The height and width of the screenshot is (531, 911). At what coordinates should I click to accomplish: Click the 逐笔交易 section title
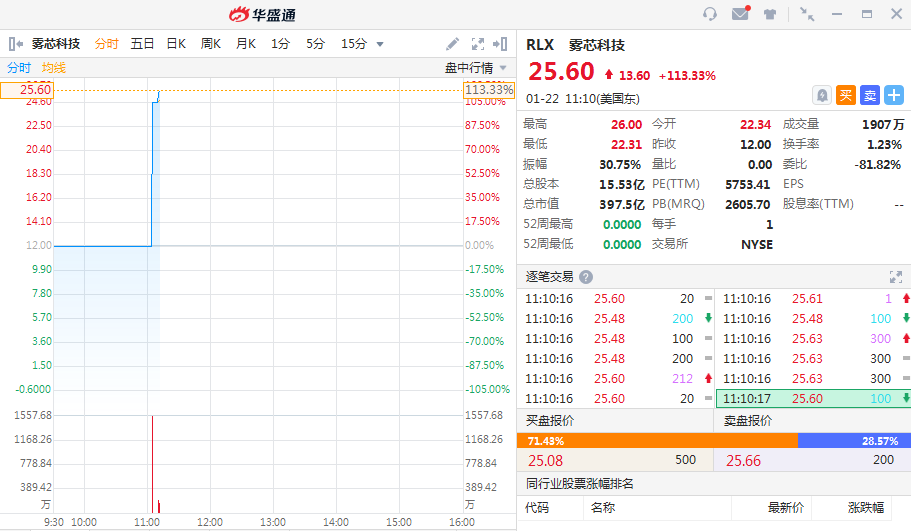[550, 277]
